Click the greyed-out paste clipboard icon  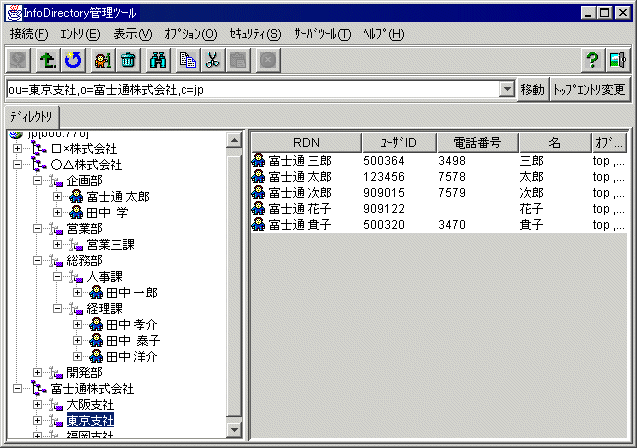pyautogui.click(x=238, y=61)
